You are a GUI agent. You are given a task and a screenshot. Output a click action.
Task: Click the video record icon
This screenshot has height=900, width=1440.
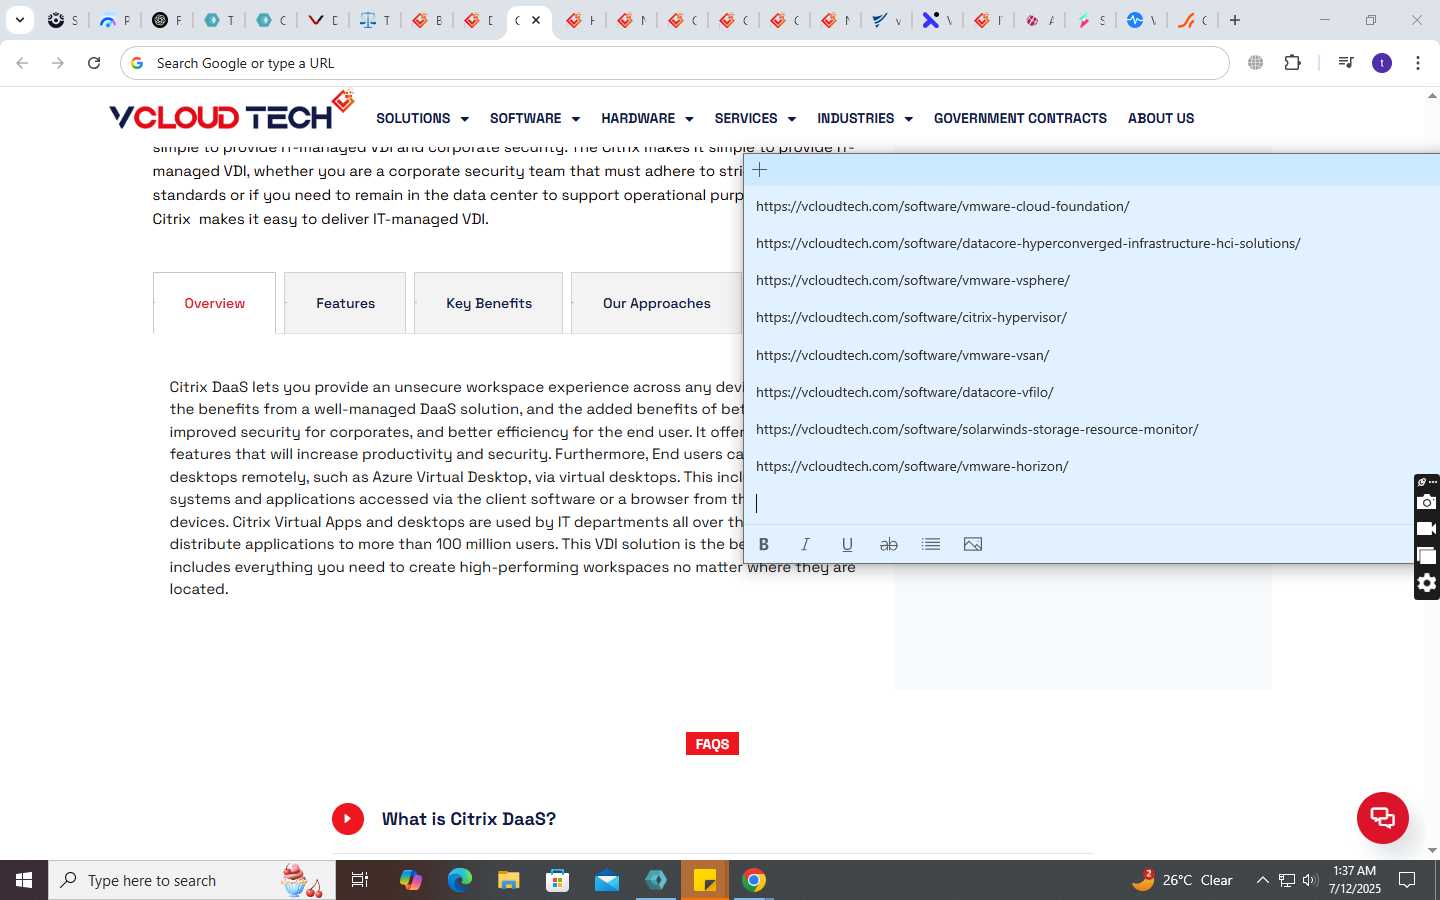pyautogui.click(x=1427, y=529)
